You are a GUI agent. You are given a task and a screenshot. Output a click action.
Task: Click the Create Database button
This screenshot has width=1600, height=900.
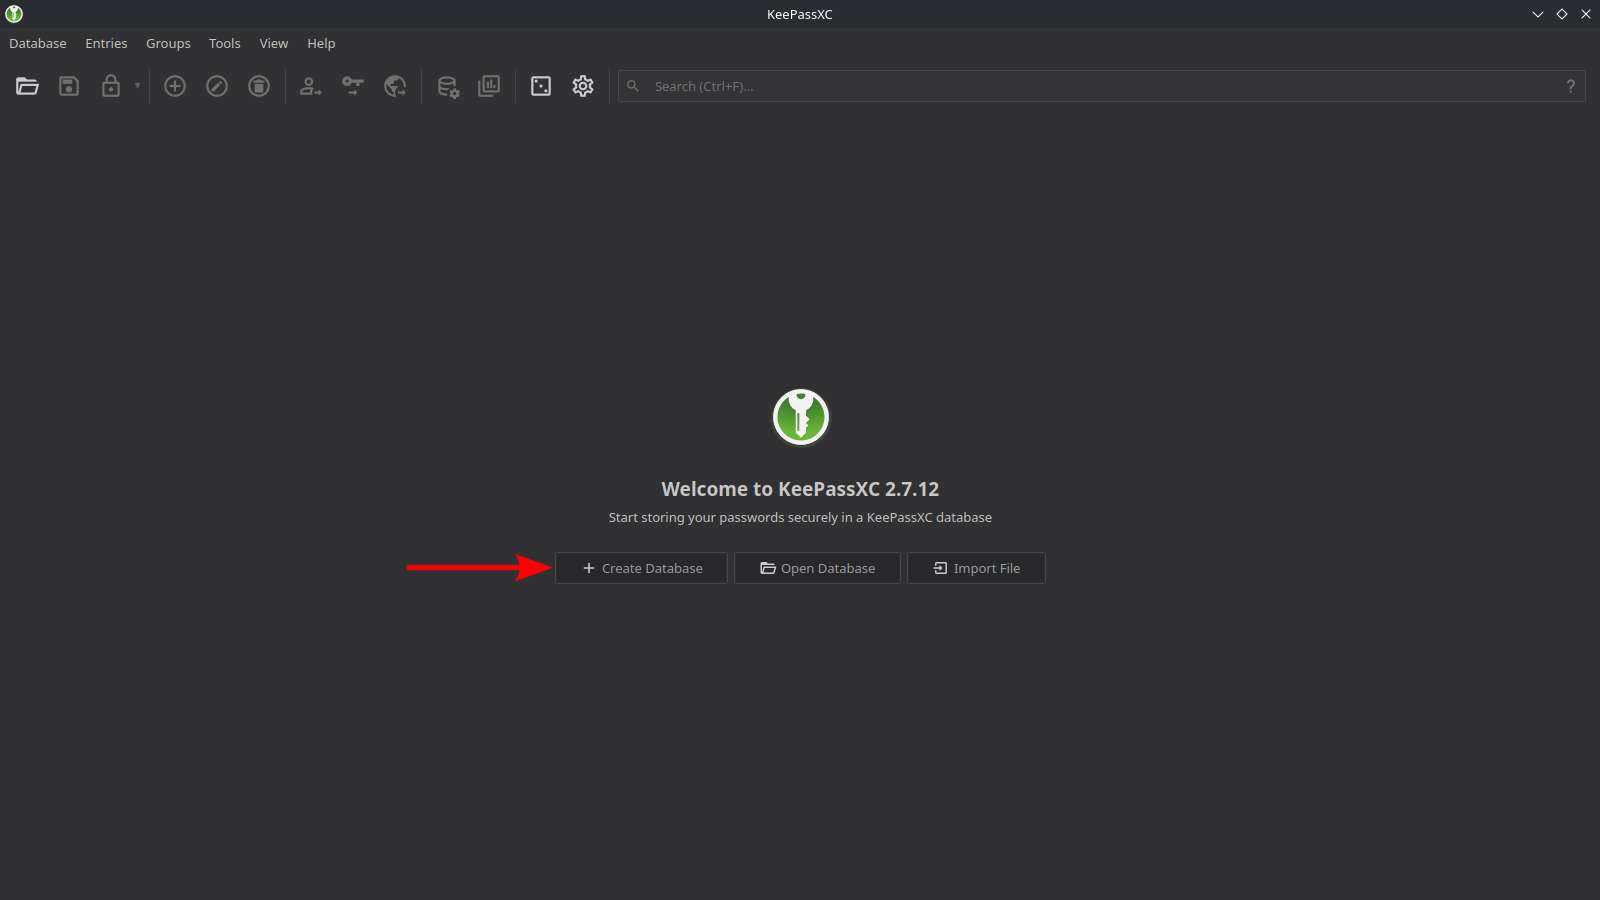[x=641, y=568]
